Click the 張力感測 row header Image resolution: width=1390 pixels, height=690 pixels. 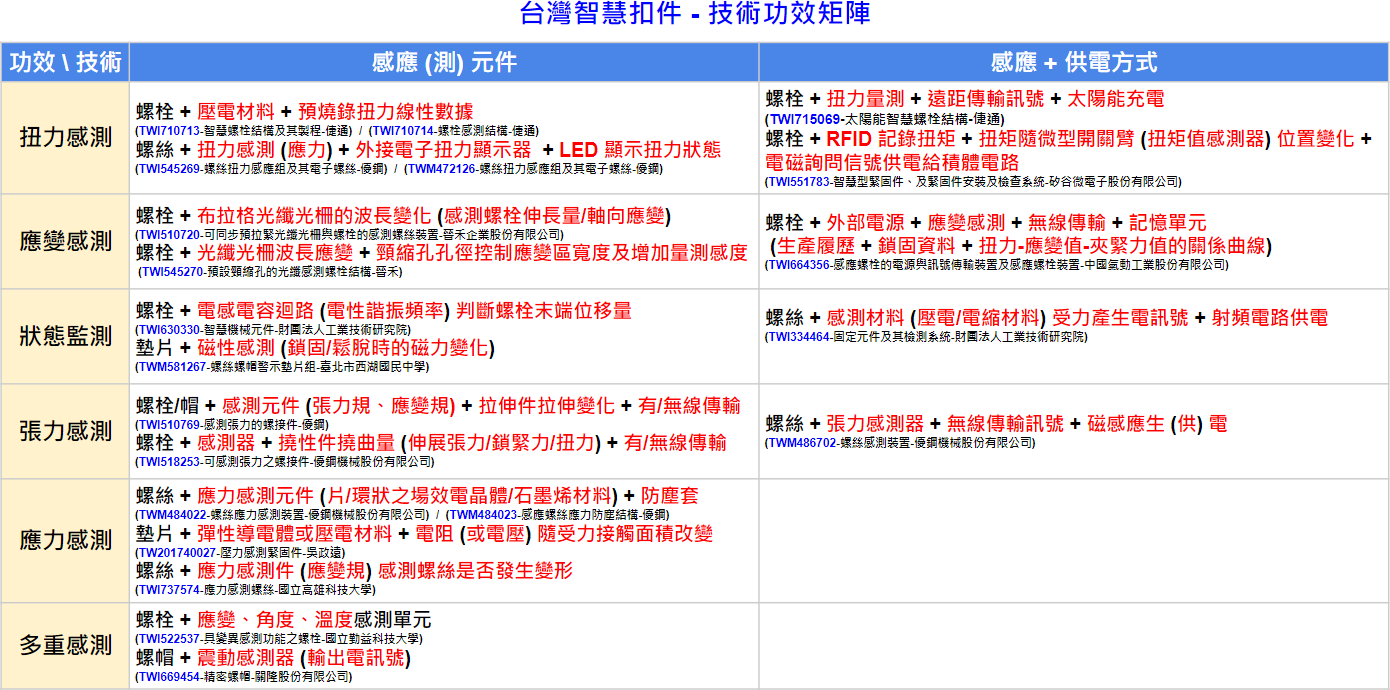tap(65, 431)
